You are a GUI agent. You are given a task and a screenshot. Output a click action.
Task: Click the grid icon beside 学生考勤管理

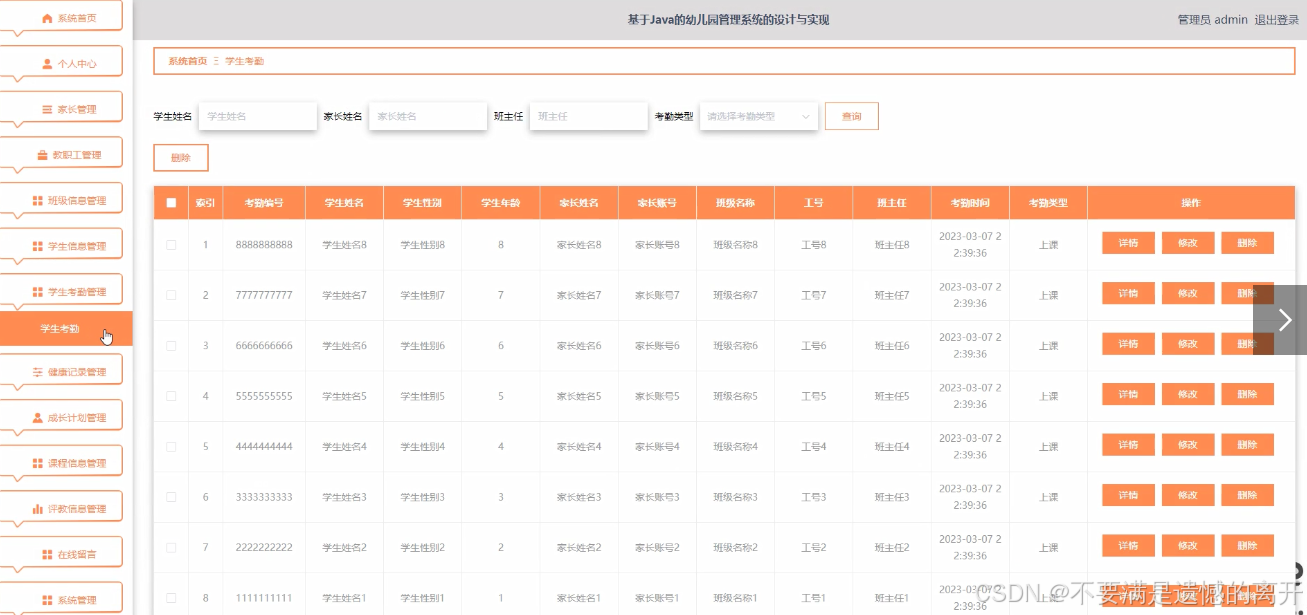pos(38,292)
